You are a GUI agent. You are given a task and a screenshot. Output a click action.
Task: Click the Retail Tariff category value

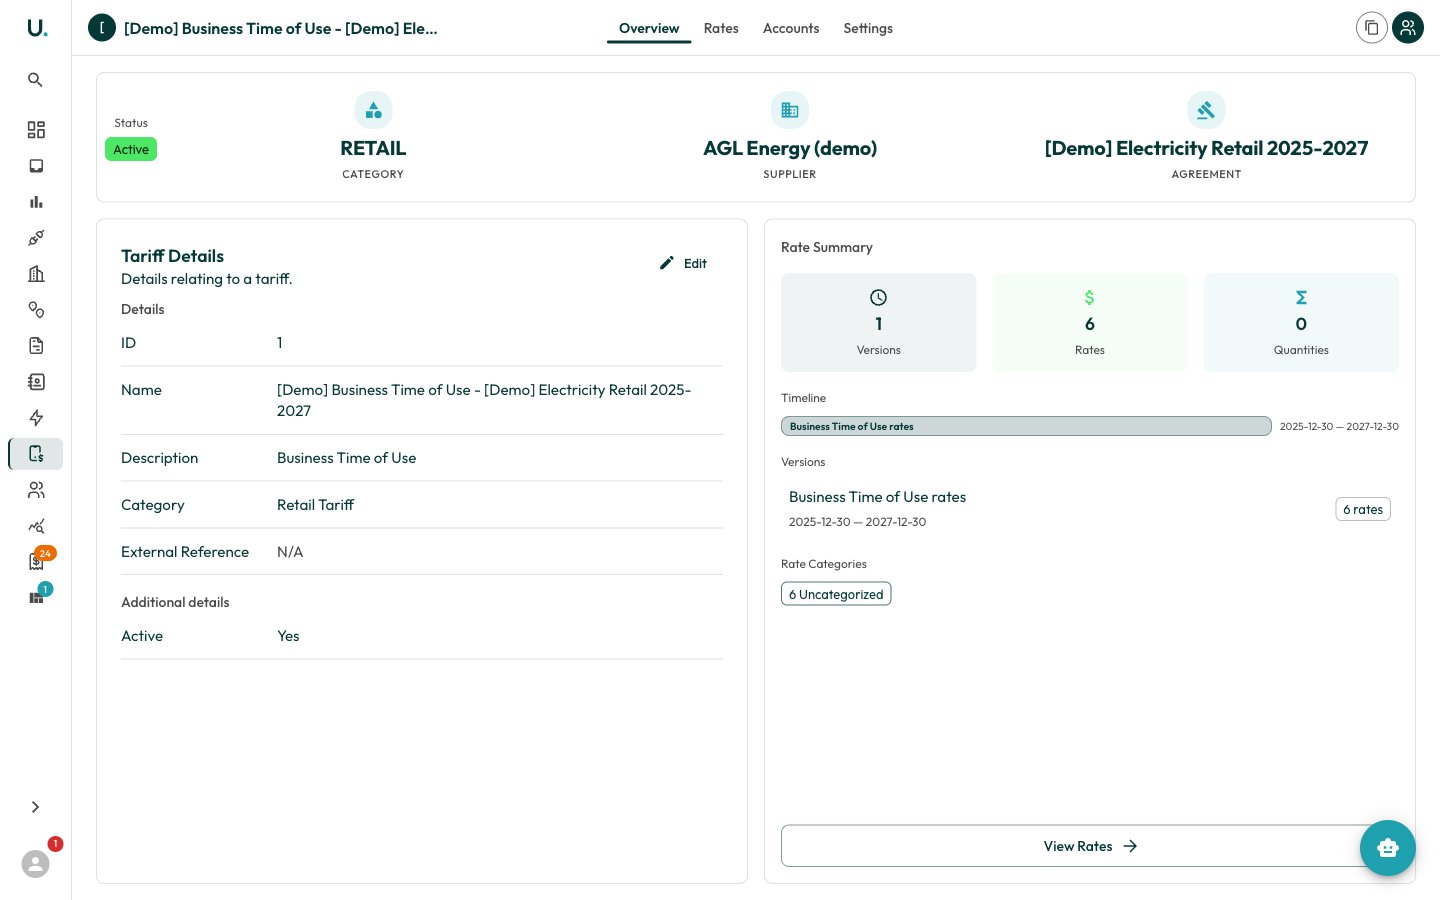[315, 505]
